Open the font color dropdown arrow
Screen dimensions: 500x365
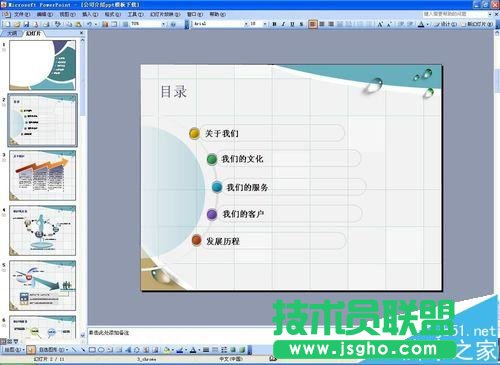pyautogui.click(x=427, y=24)
